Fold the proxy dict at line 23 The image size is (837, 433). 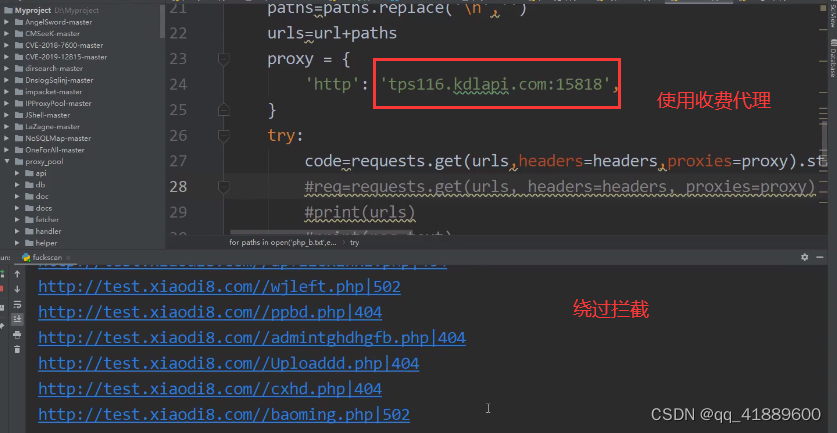tap(224, 59)
